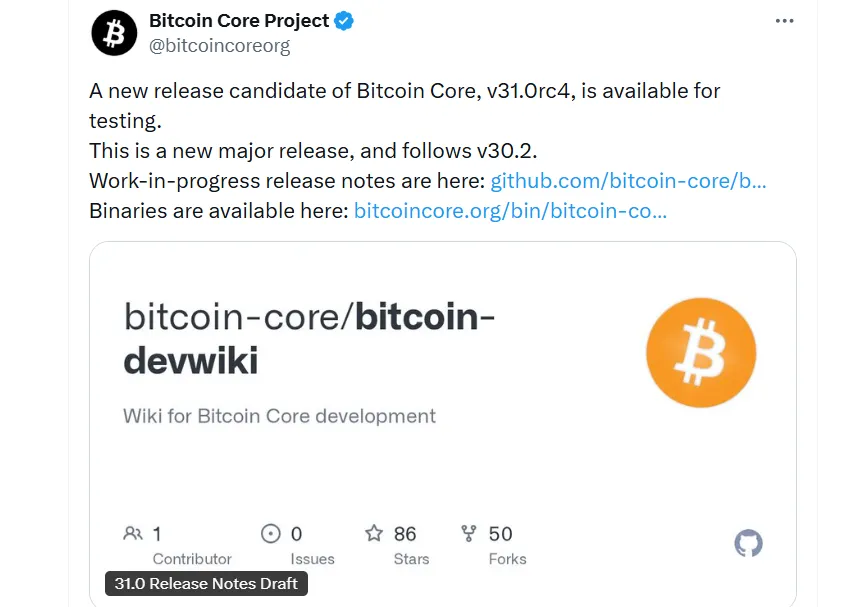The height and width of the screenshot is (607, 845).
Task: Open the three-dot more options menu
Action: [786, 21]
